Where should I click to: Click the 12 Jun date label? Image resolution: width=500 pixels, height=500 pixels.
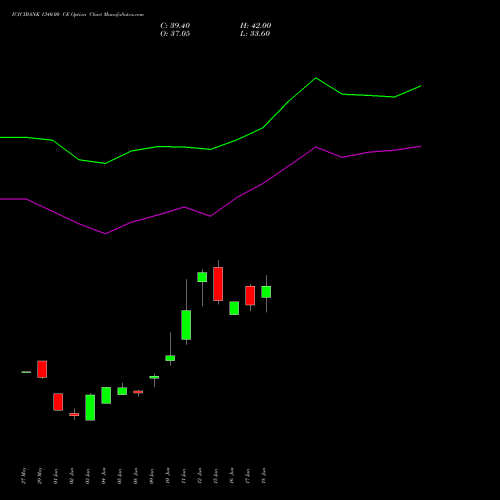click(x=200, y=476)
